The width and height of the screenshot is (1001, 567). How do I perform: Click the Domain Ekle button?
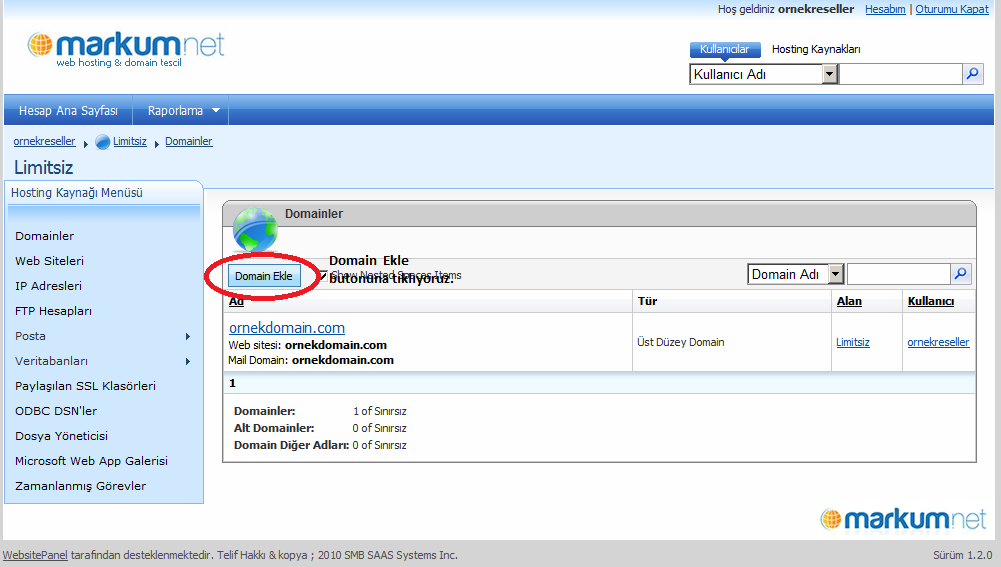264,276
